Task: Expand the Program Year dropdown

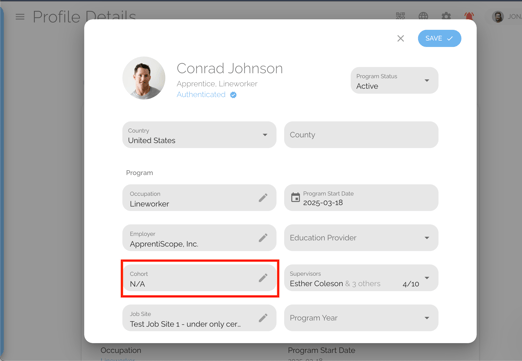Action: (x=361, y=318)
